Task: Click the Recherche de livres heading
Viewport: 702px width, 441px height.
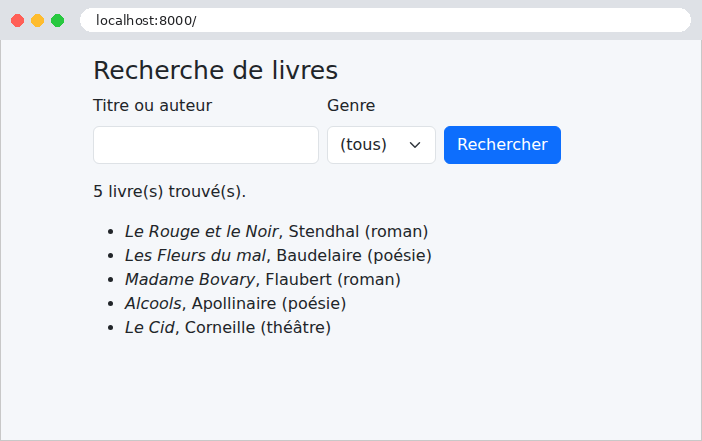Action: point(215,70)
